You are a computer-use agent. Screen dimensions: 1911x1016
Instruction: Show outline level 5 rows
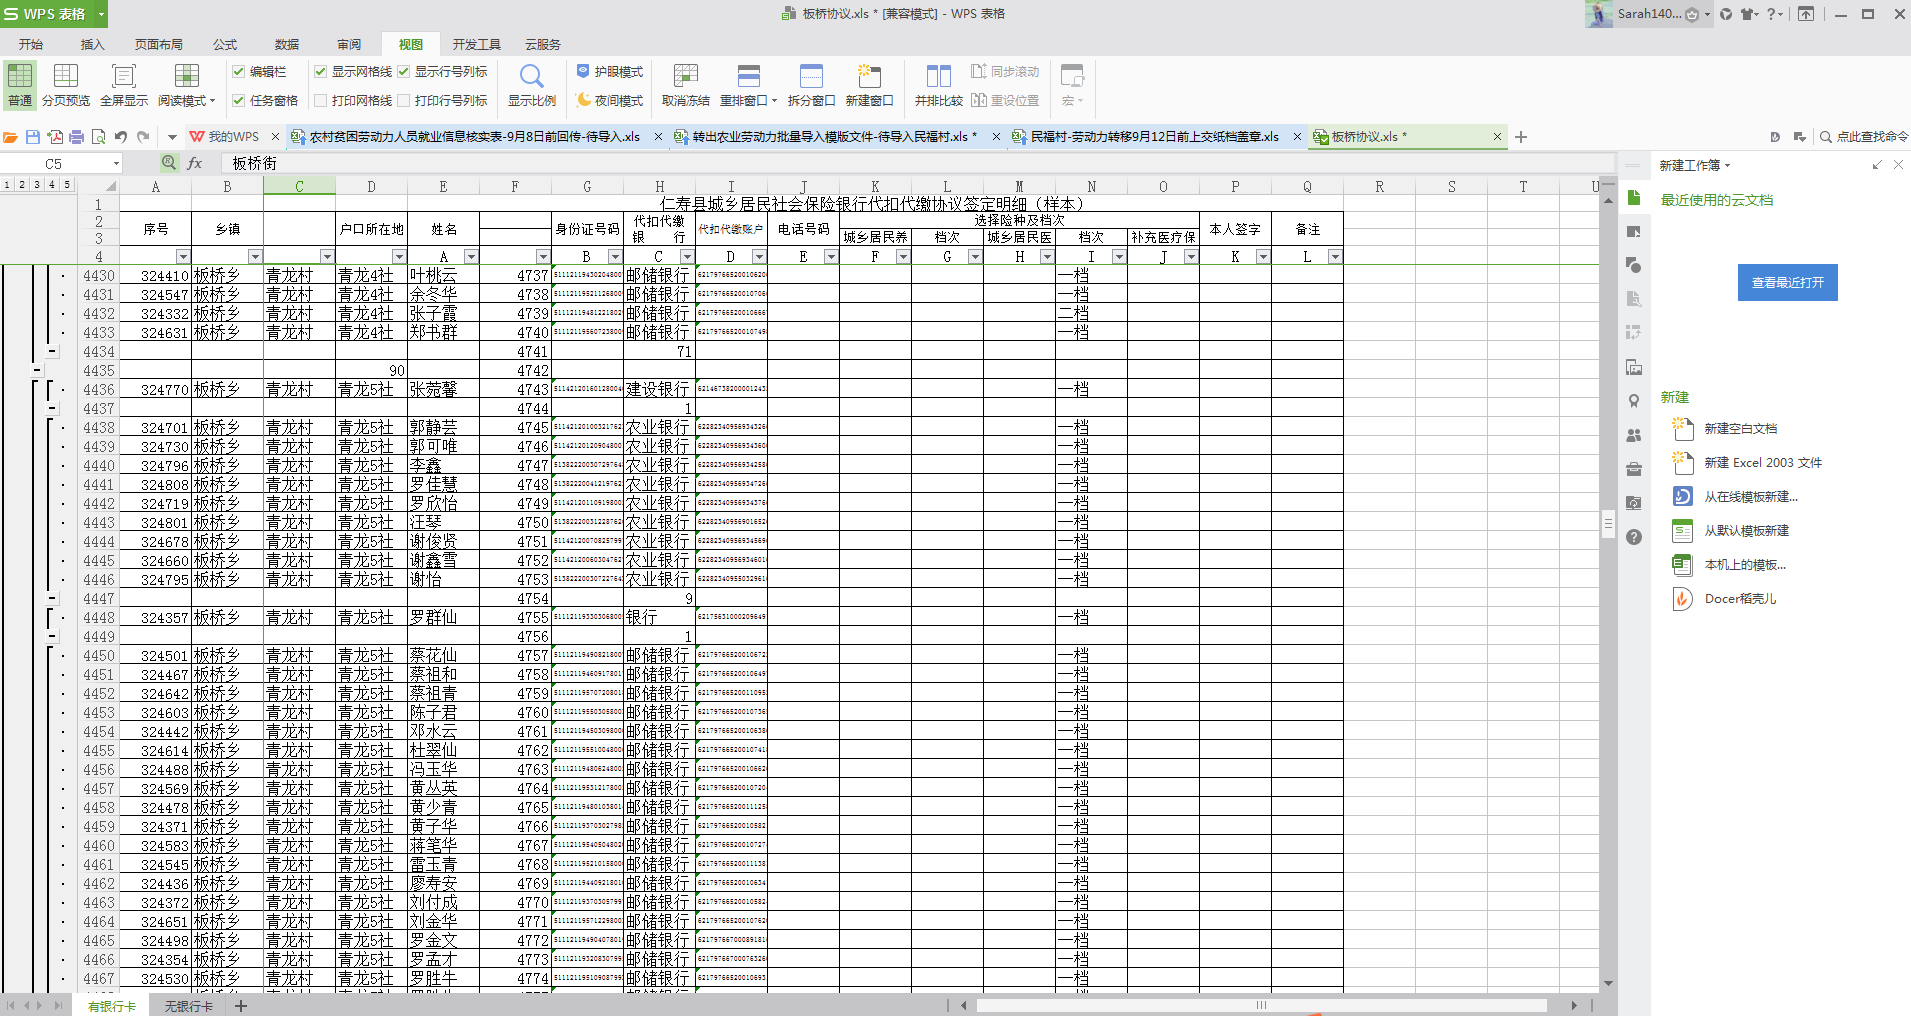click(x=67, y=185)
